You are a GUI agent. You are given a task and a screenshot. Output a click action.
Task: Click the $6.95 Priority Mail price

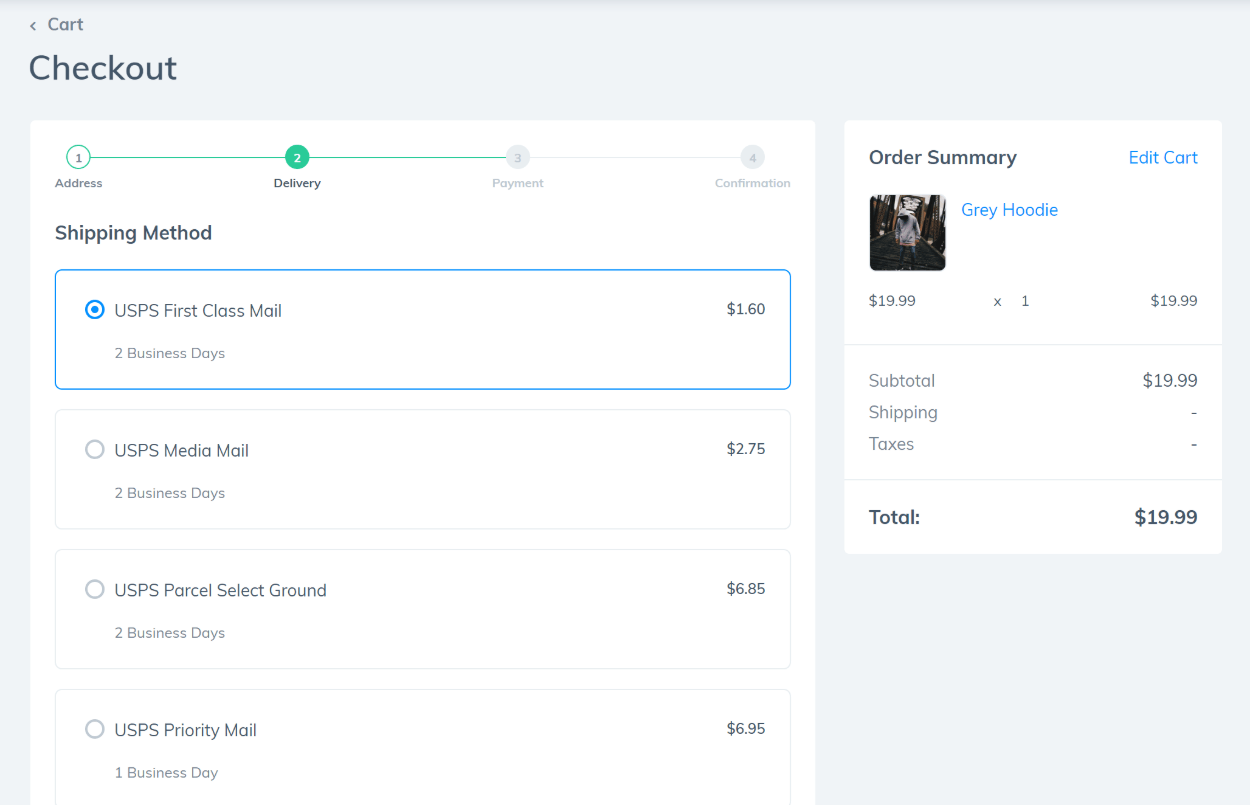(746, 729)
